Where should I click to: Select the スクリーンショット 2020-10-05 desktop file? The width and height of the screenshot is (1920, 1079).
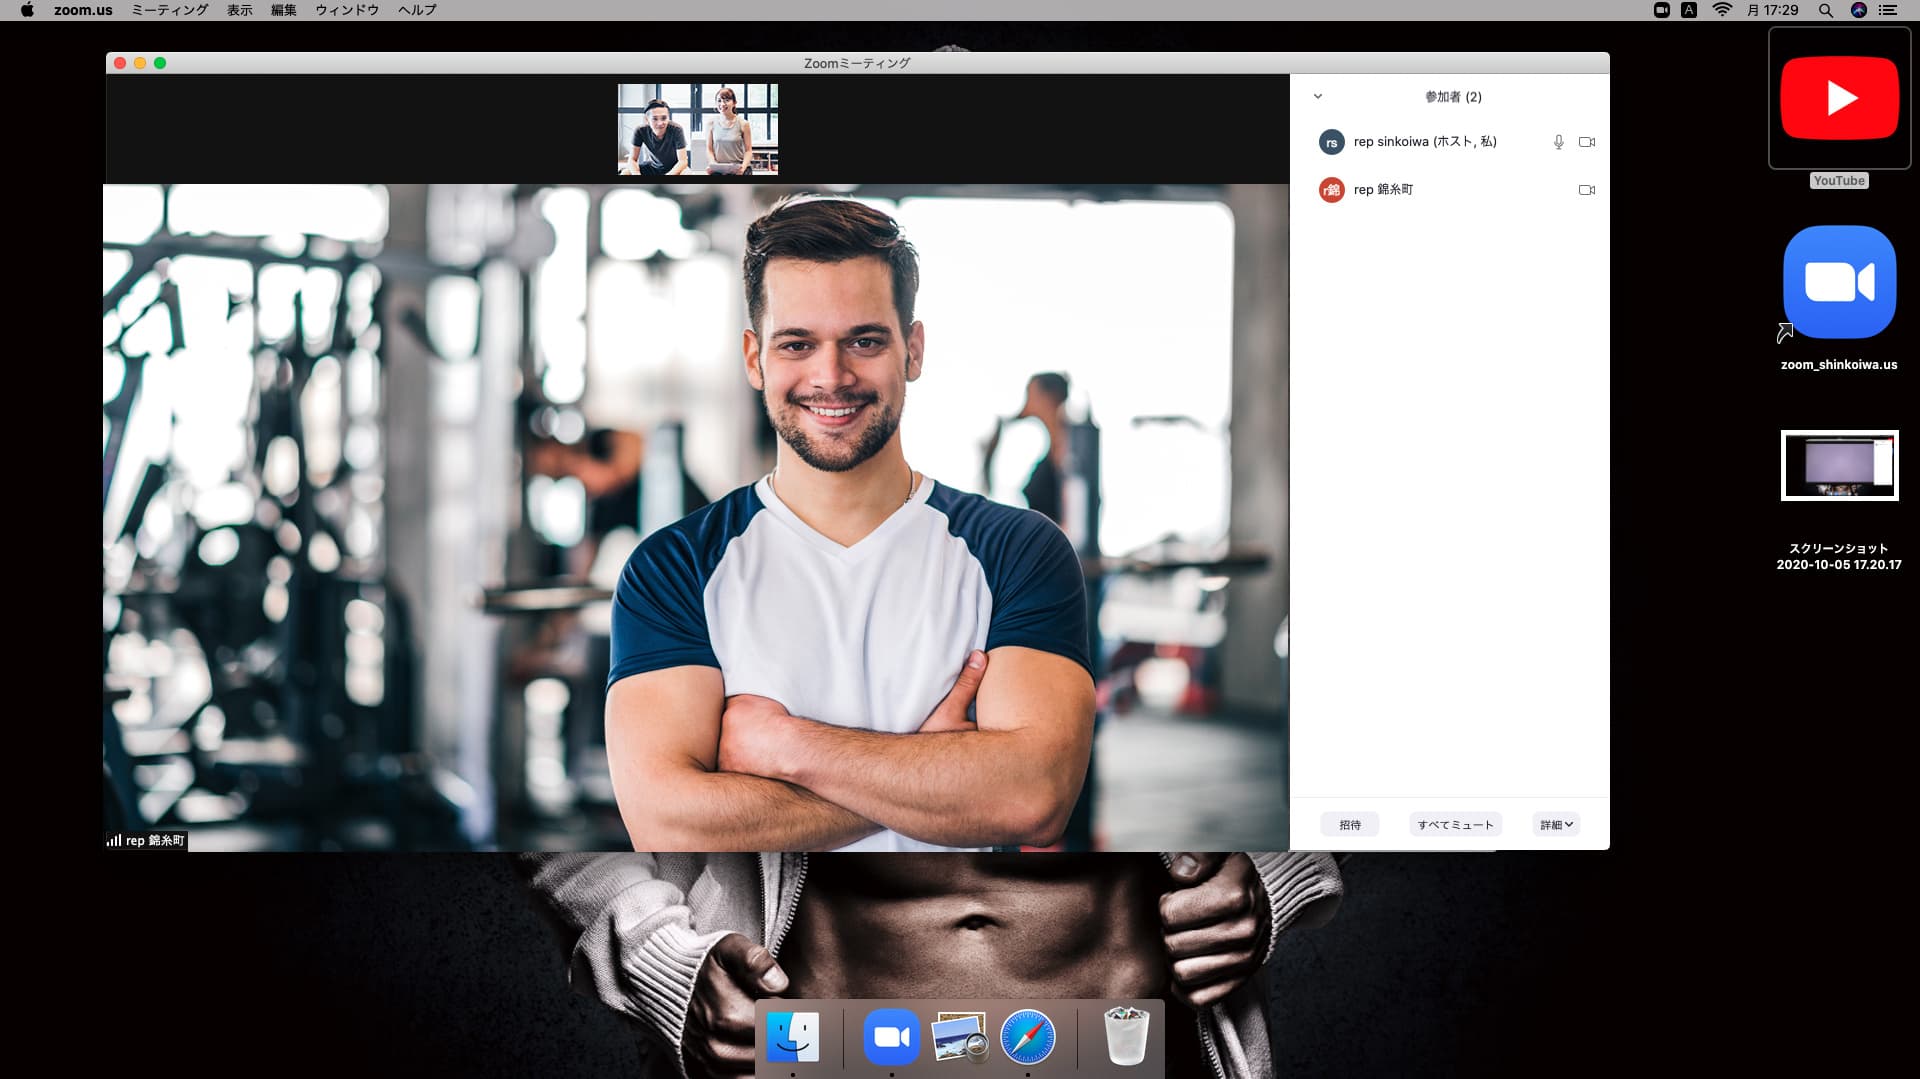click(1839, 500)
